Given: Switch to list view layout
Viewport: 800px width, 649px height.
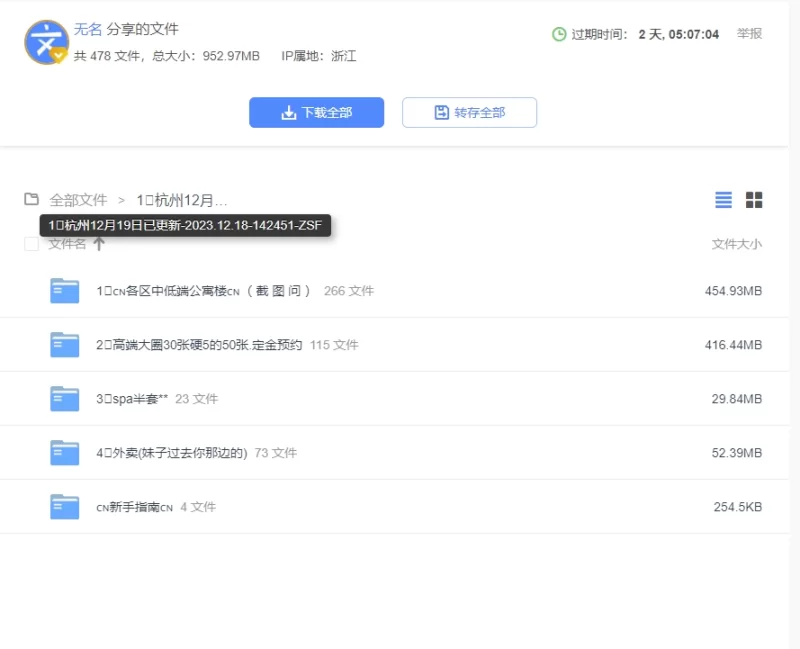Looking at the screenshot, I should 723,200.
